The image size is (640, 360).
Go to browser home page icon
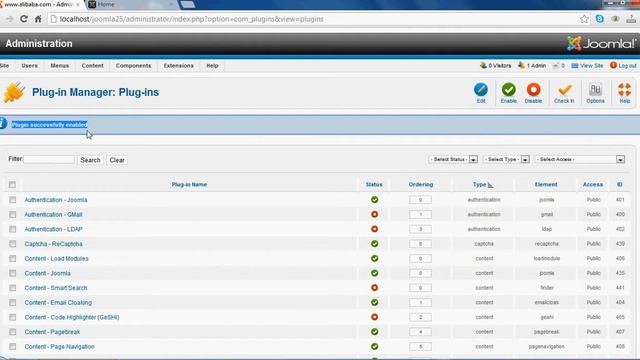tap(38, 19)
